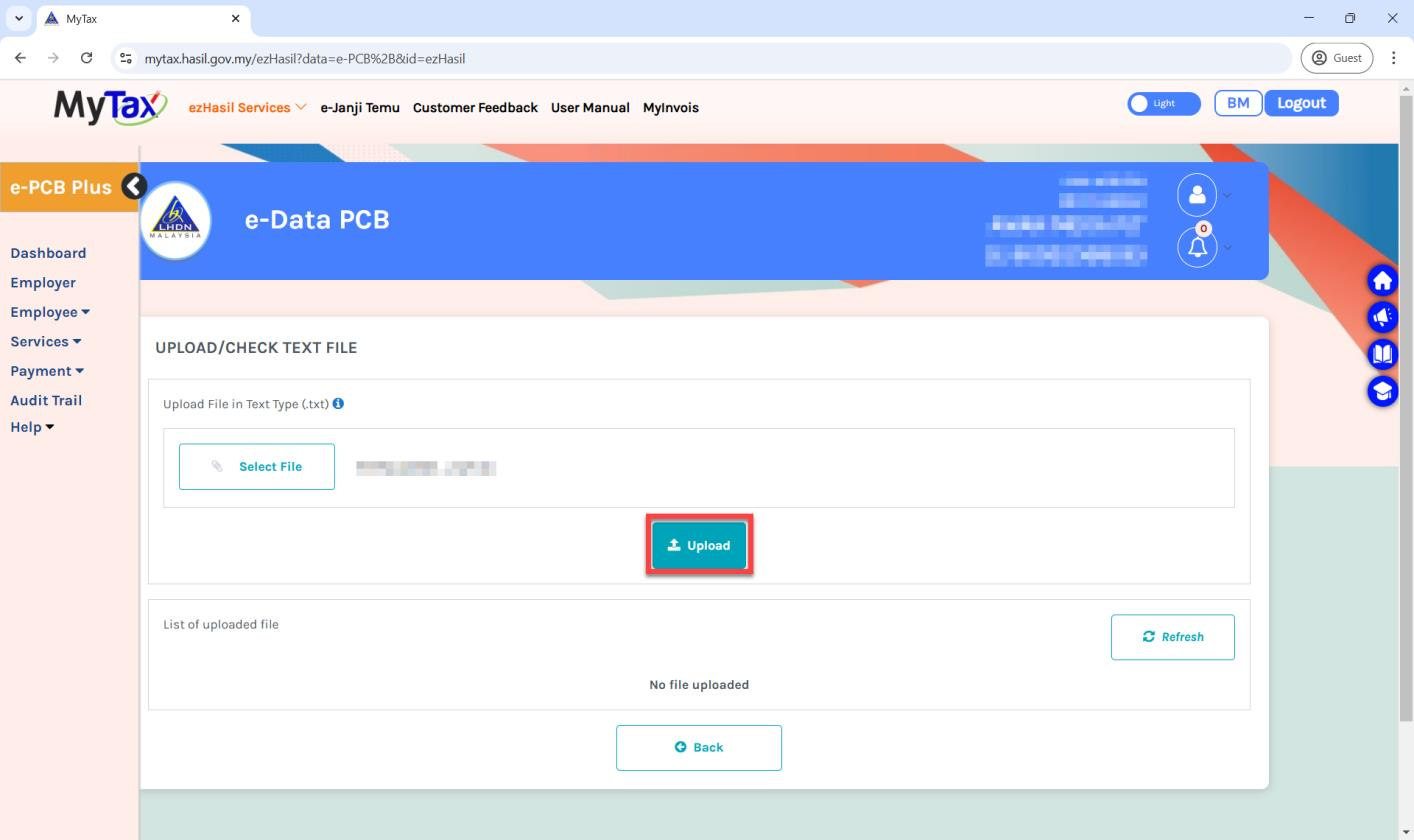The image size is (1414, 840).
Task: Toggle the Light theme switch
Action: pyautogui.click(x=1163, y=103)
